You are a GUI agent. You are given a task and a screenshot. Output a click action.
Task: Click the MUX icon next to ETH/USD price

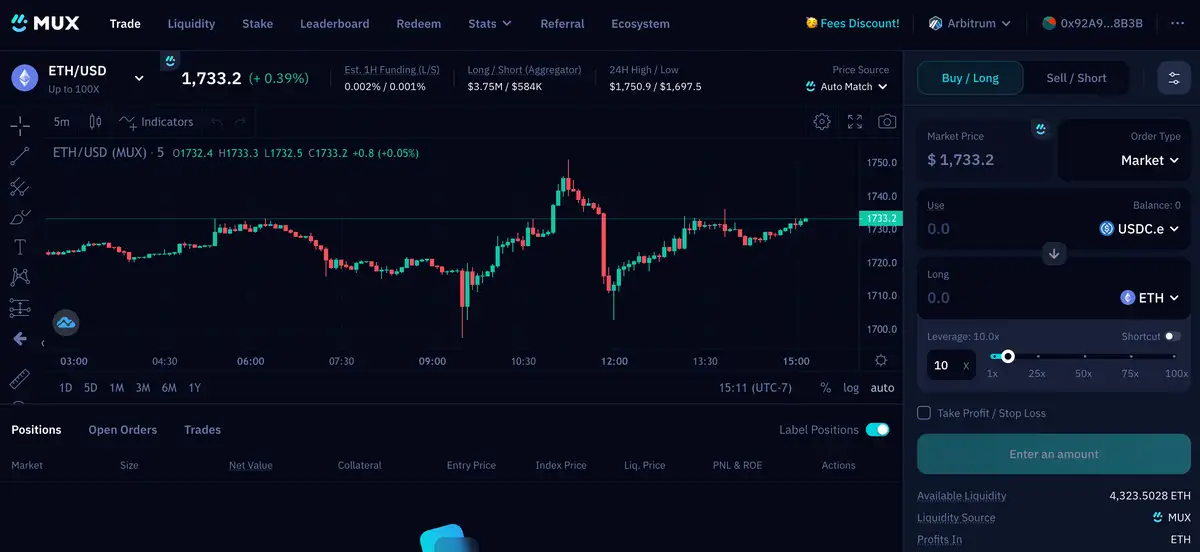click(x=170, y=61)
